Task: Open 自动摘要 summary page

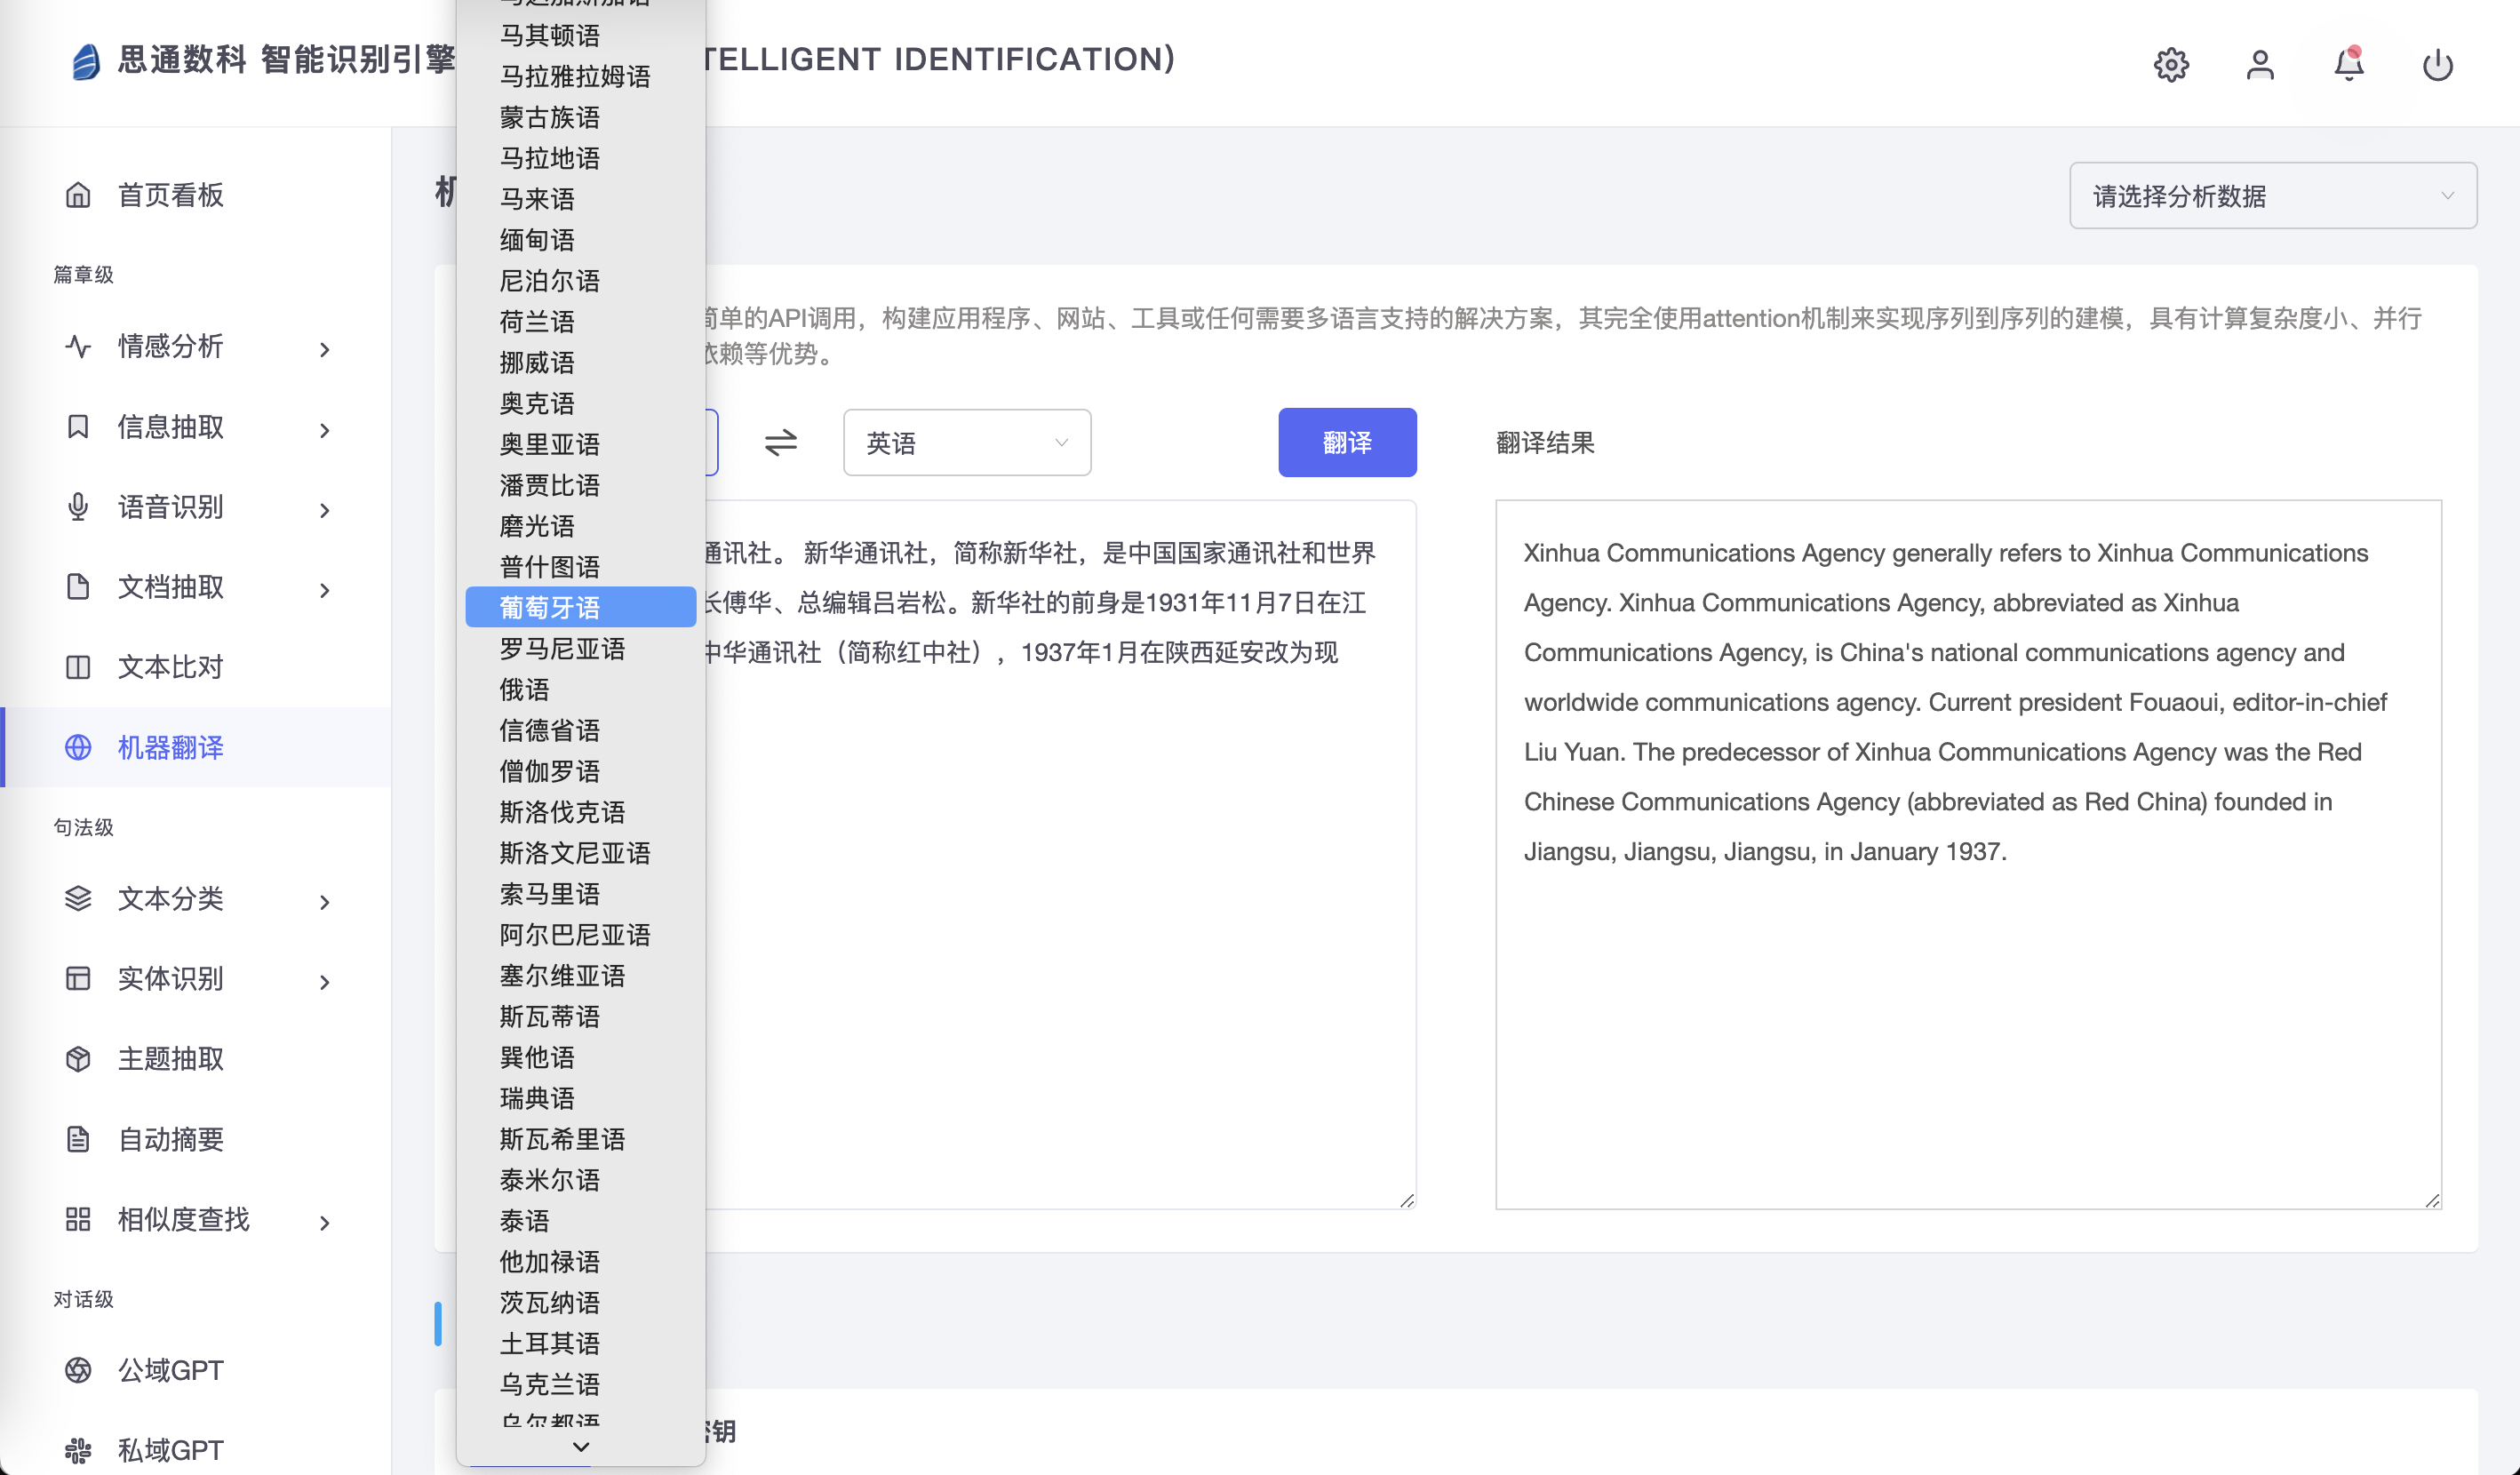Action: (170, 1139)
